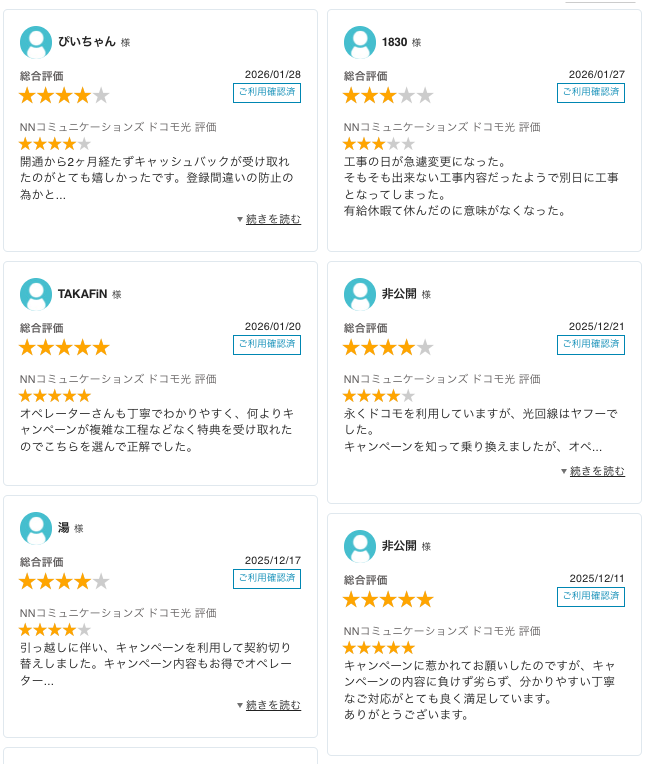Click the overall star rating on 湯's review

(64, 582)
